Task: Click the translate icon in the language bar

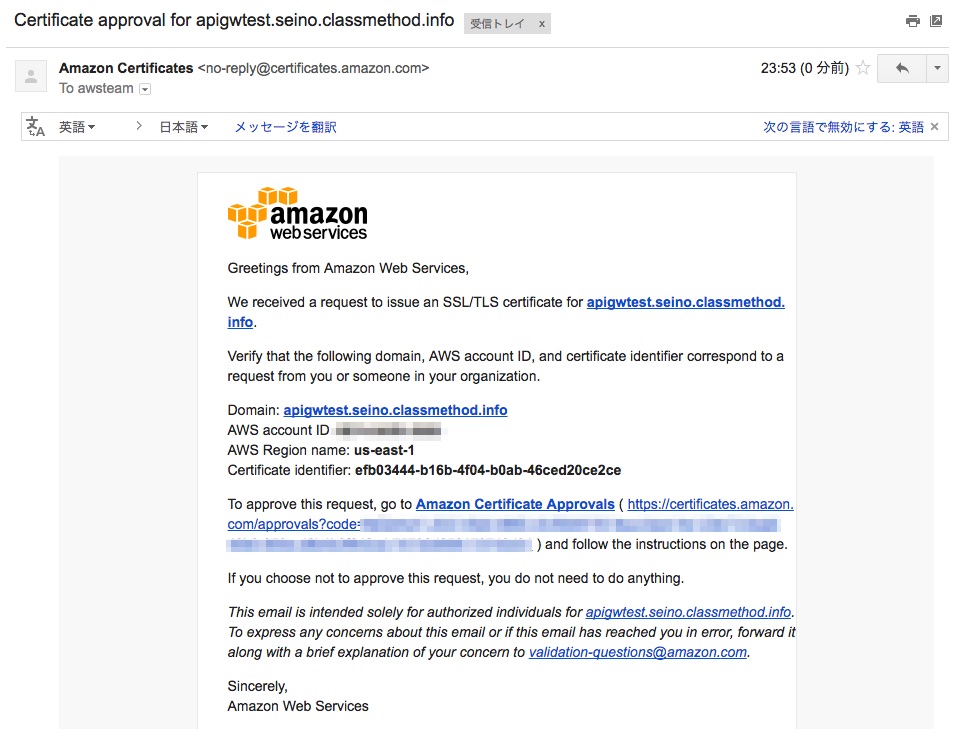Action: (x=35, y=127)
